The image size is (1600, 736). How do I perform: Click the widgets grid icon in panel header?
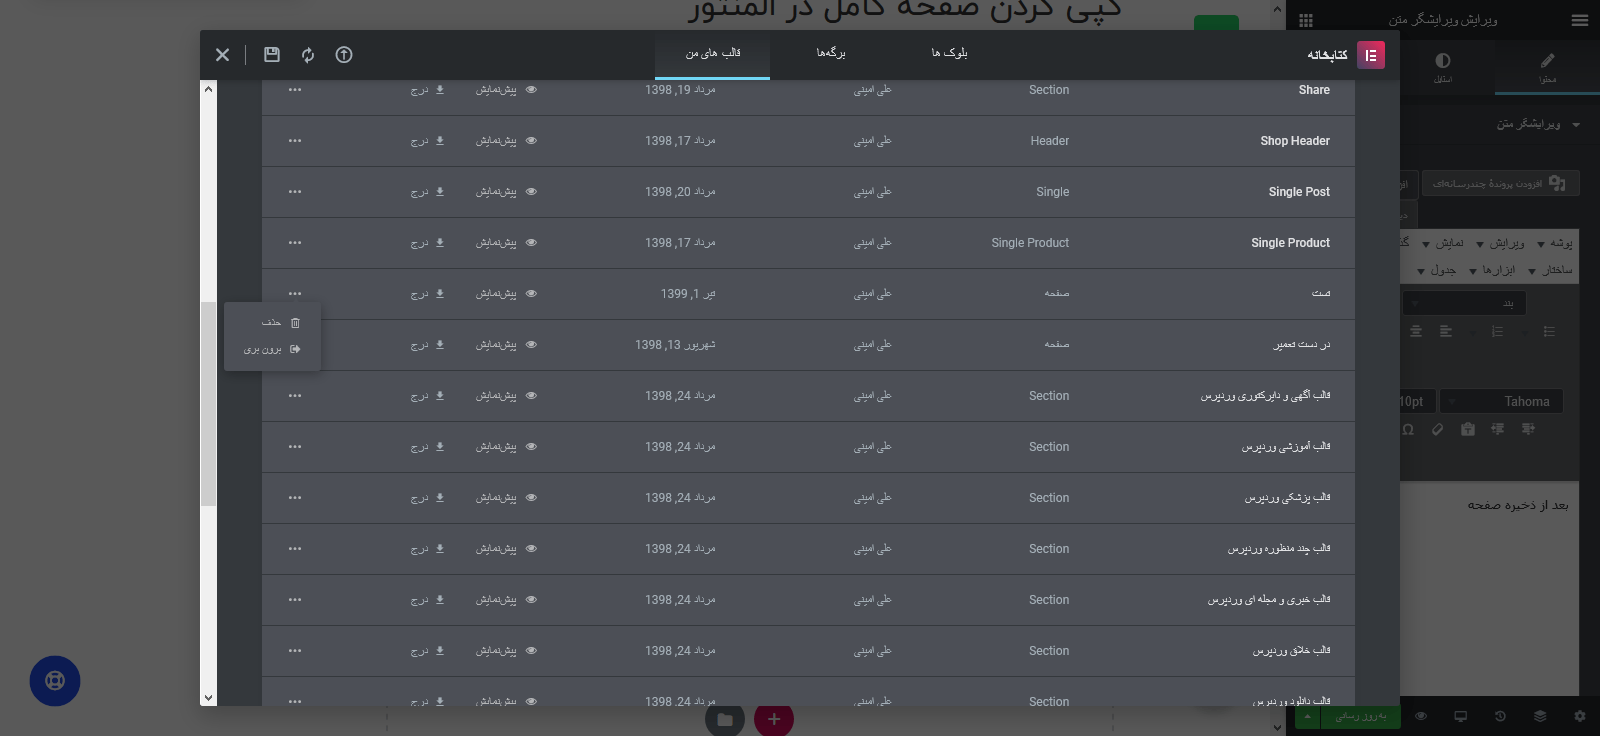[1306, 20]
